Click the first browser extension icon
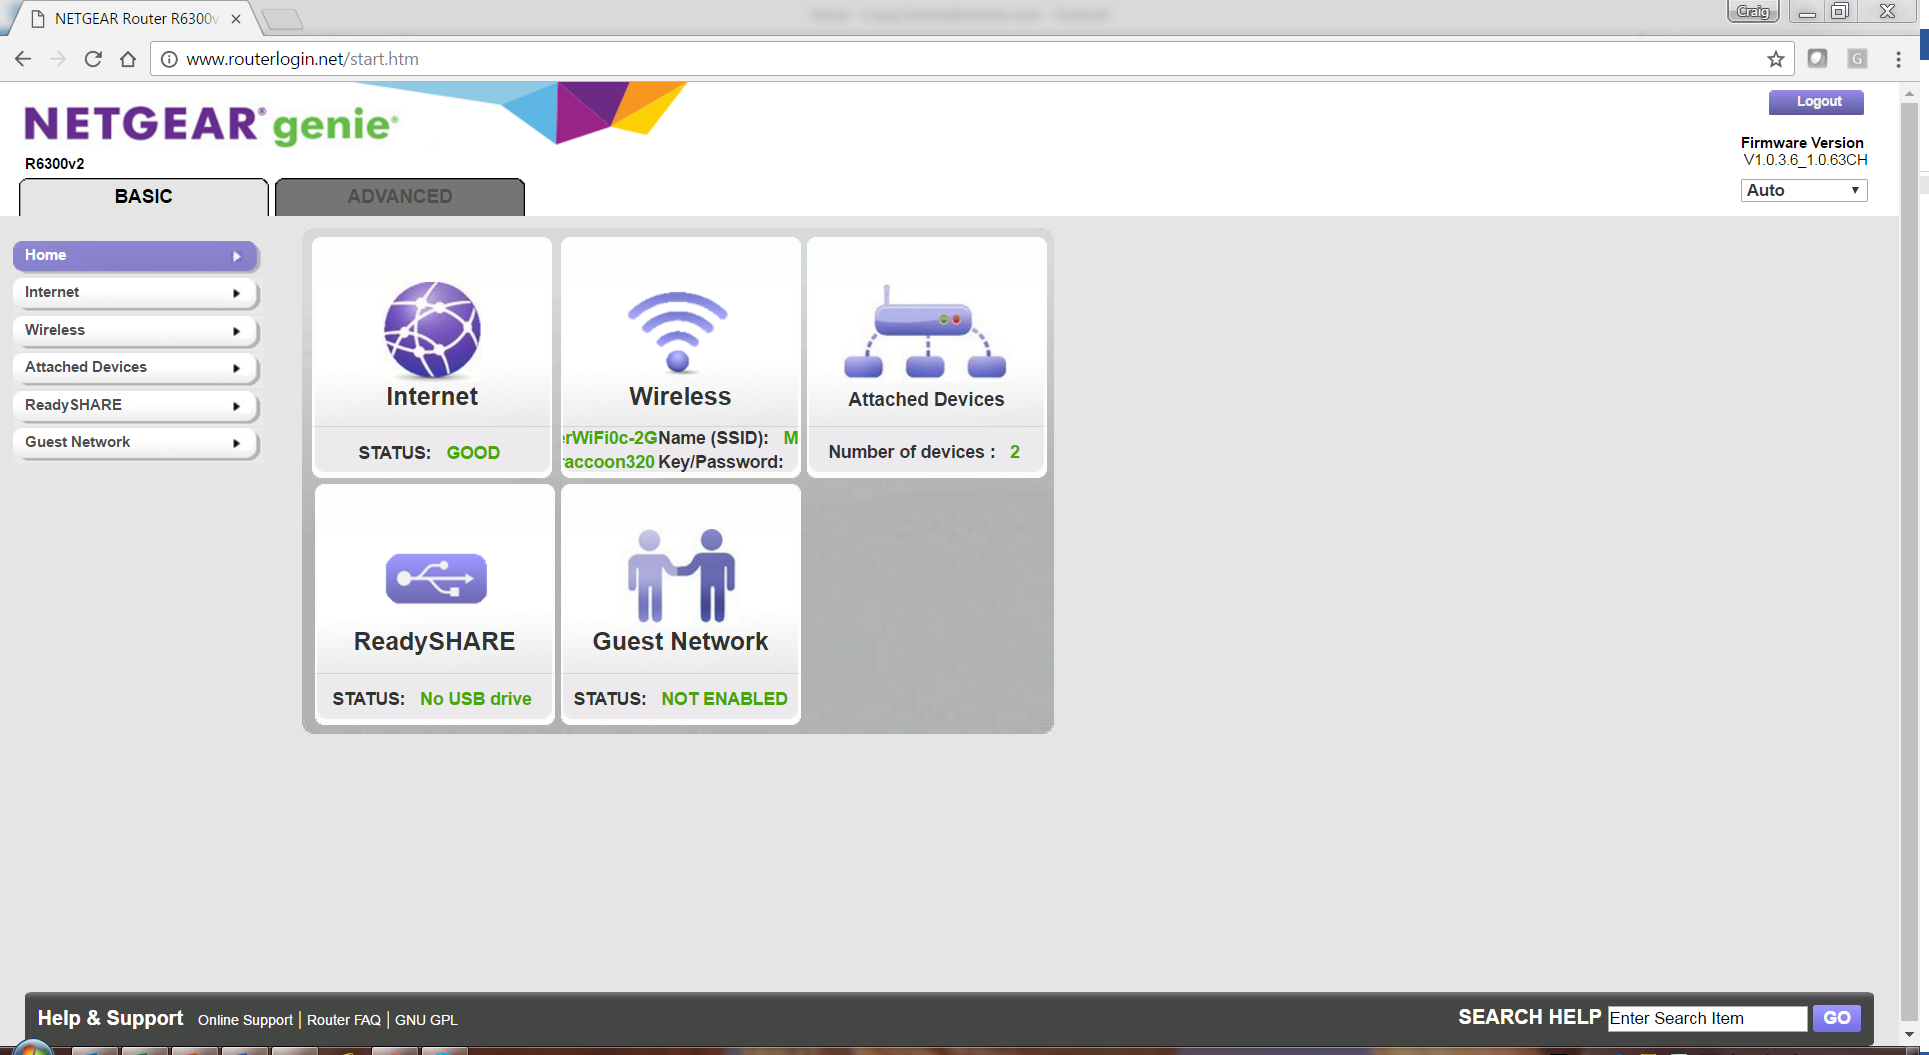 coord(1818,59)
